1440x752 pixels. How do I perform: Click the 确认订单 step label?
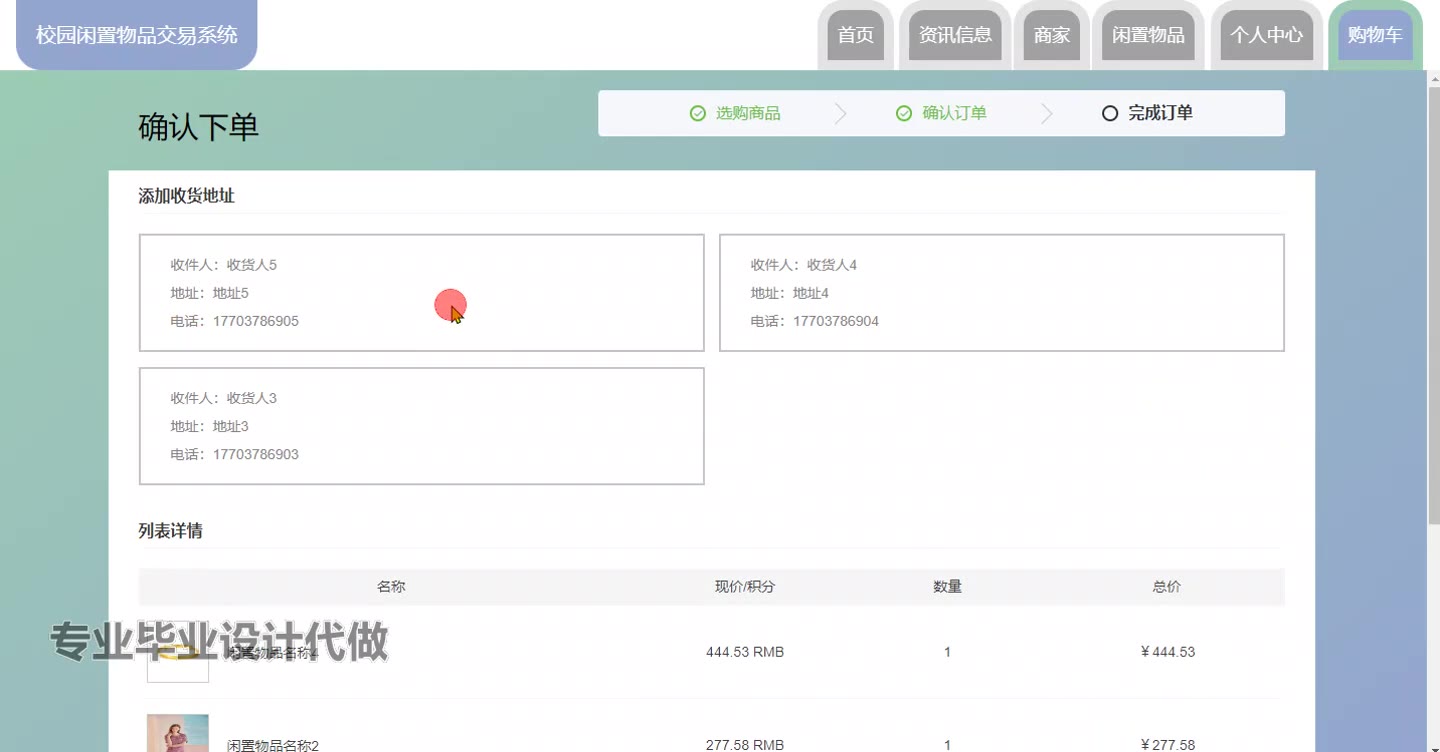tap(954, 113)
